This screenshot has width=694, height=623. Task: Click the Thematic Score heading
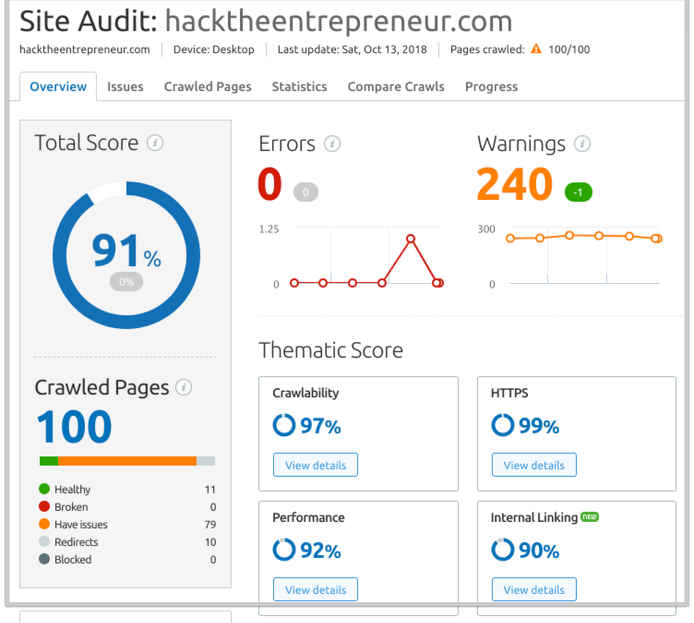(331, 350)
